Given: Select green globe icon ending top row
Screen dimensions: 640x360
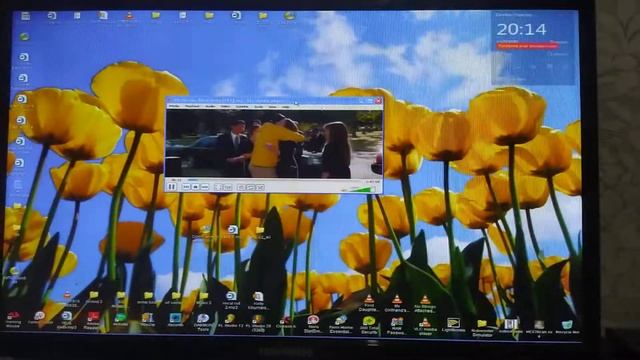Looking at the screenshot, I should pos(289,16).
